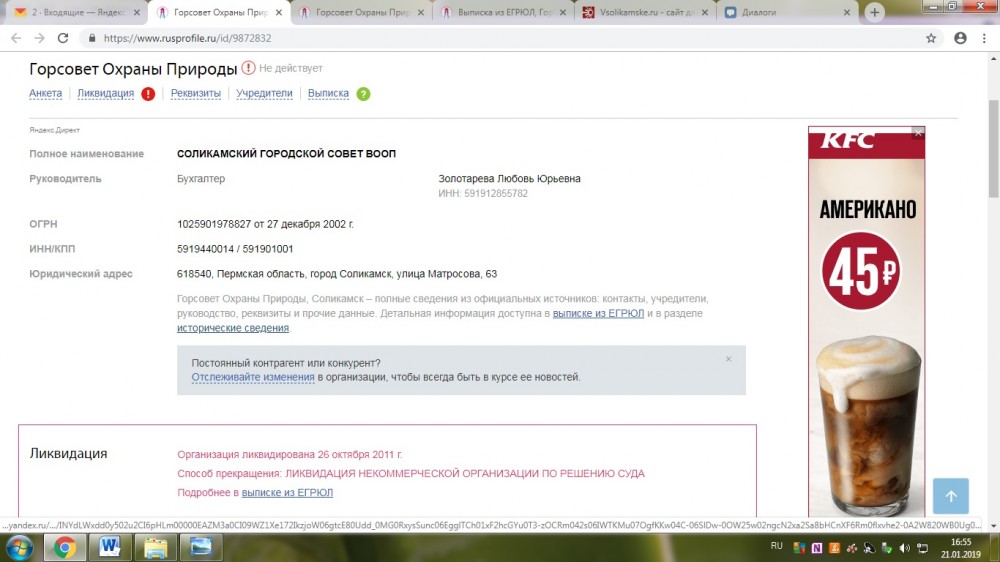Image resolution: width=1000 pixels, height=562 pixels.
Task: Open Microsoft Word from the taskbar
Action: (110, 547)
